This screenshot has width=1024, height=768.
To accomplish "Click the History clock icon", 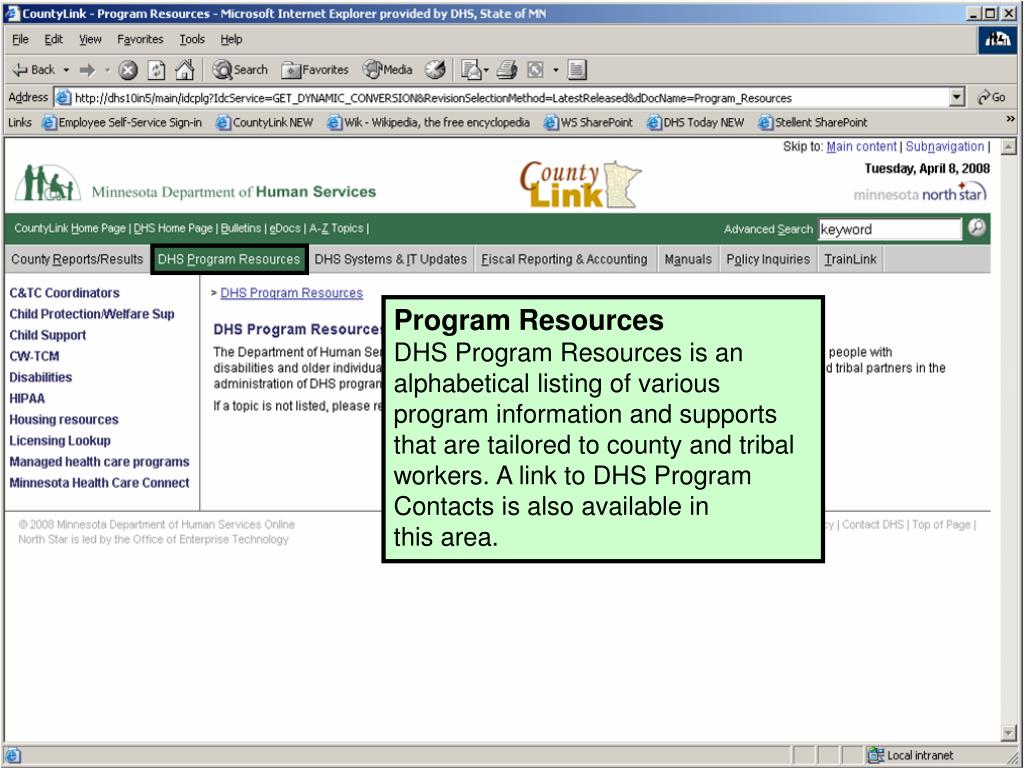I will click(x=434, y=69).
